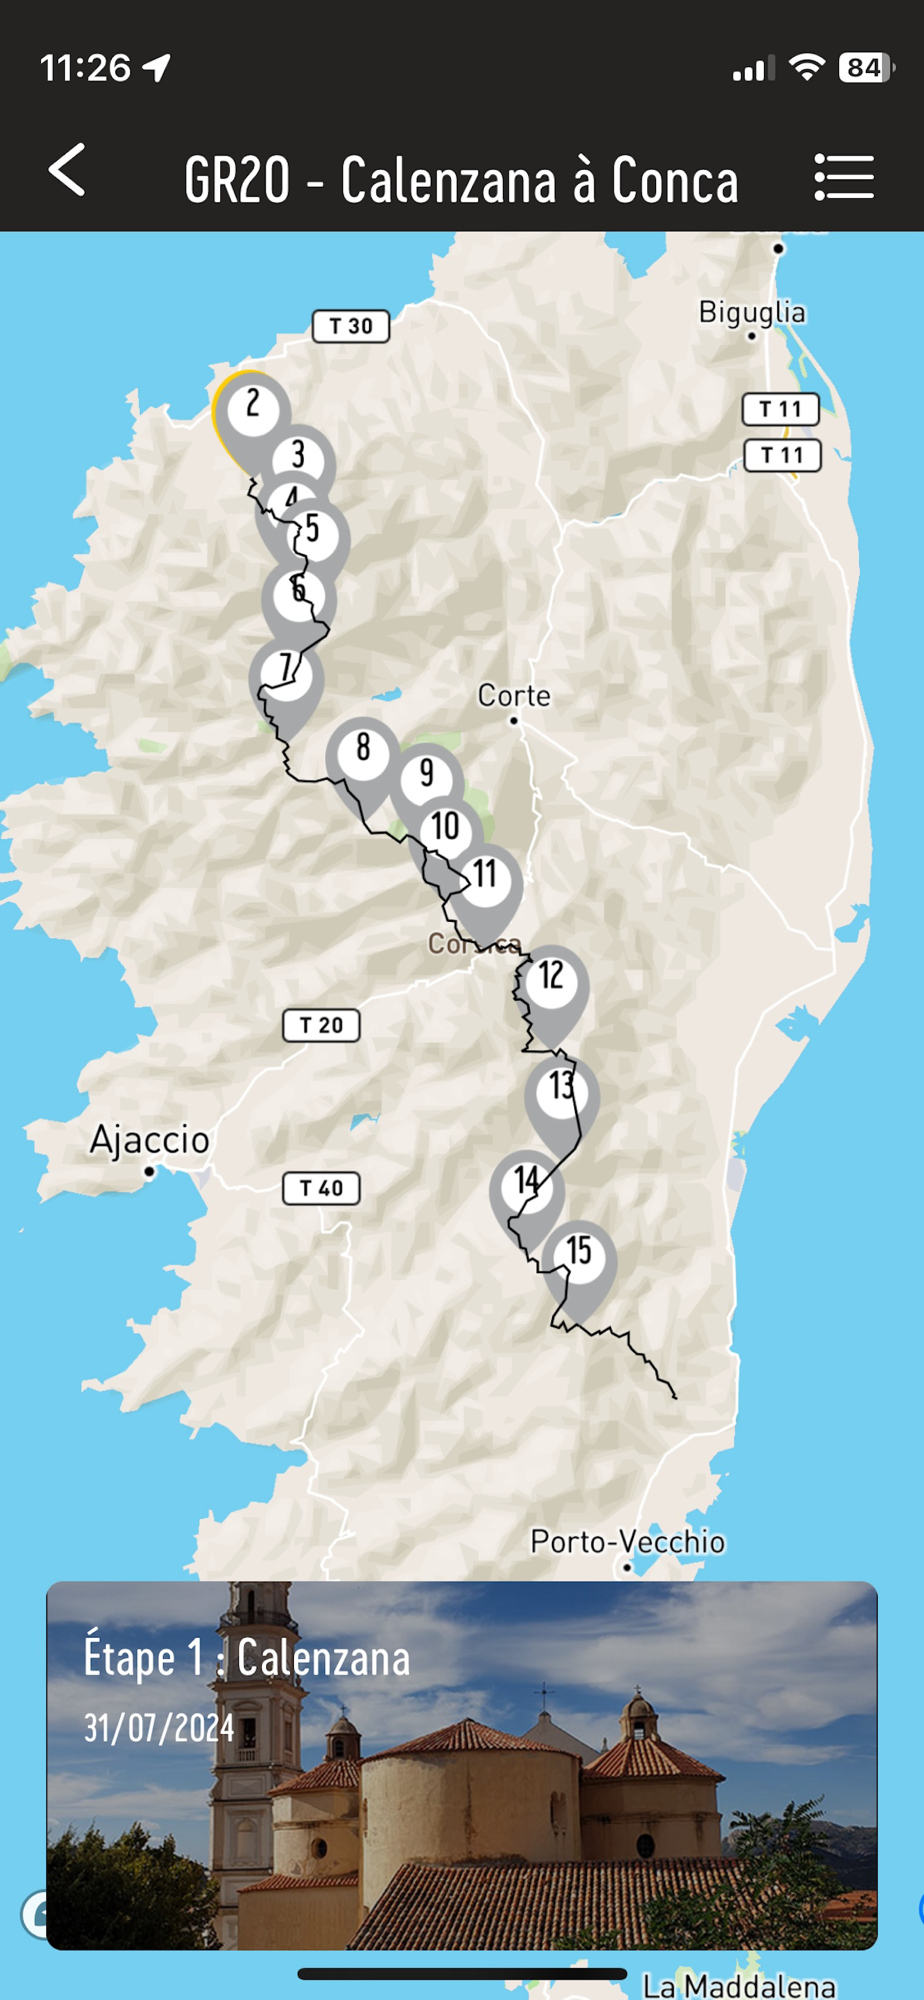Select stage marker number 5
The height and width of the screenshot is (2000, 924).
point(313,530)
